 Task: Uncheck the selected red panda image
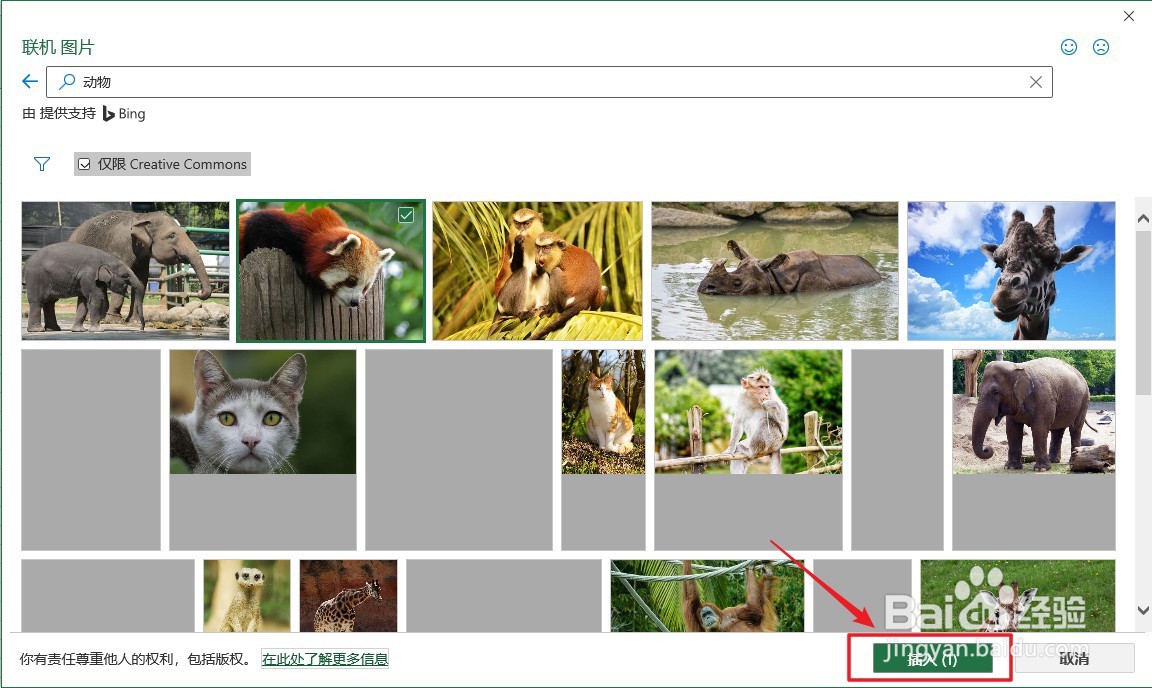(406, 215)
